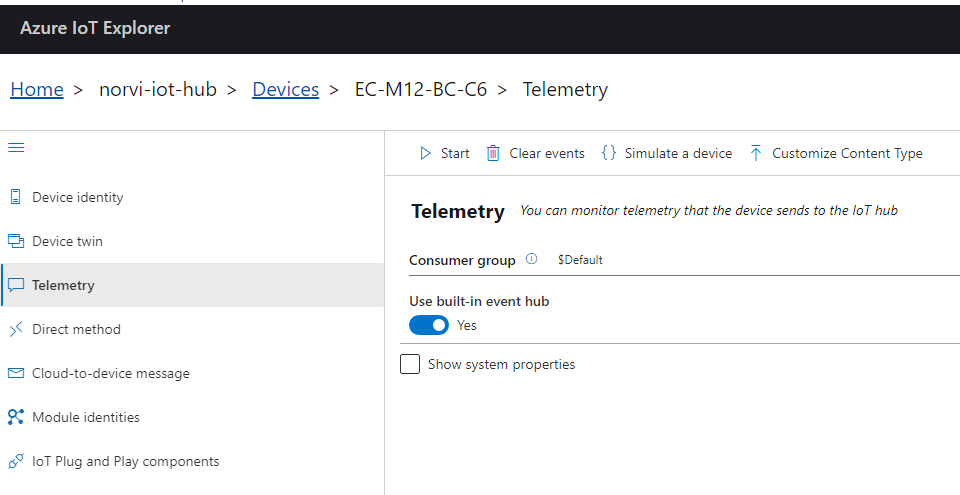Click the Azure IoT Explorer title
Screen dimensions: 960x495
click(x=95, y=28)
